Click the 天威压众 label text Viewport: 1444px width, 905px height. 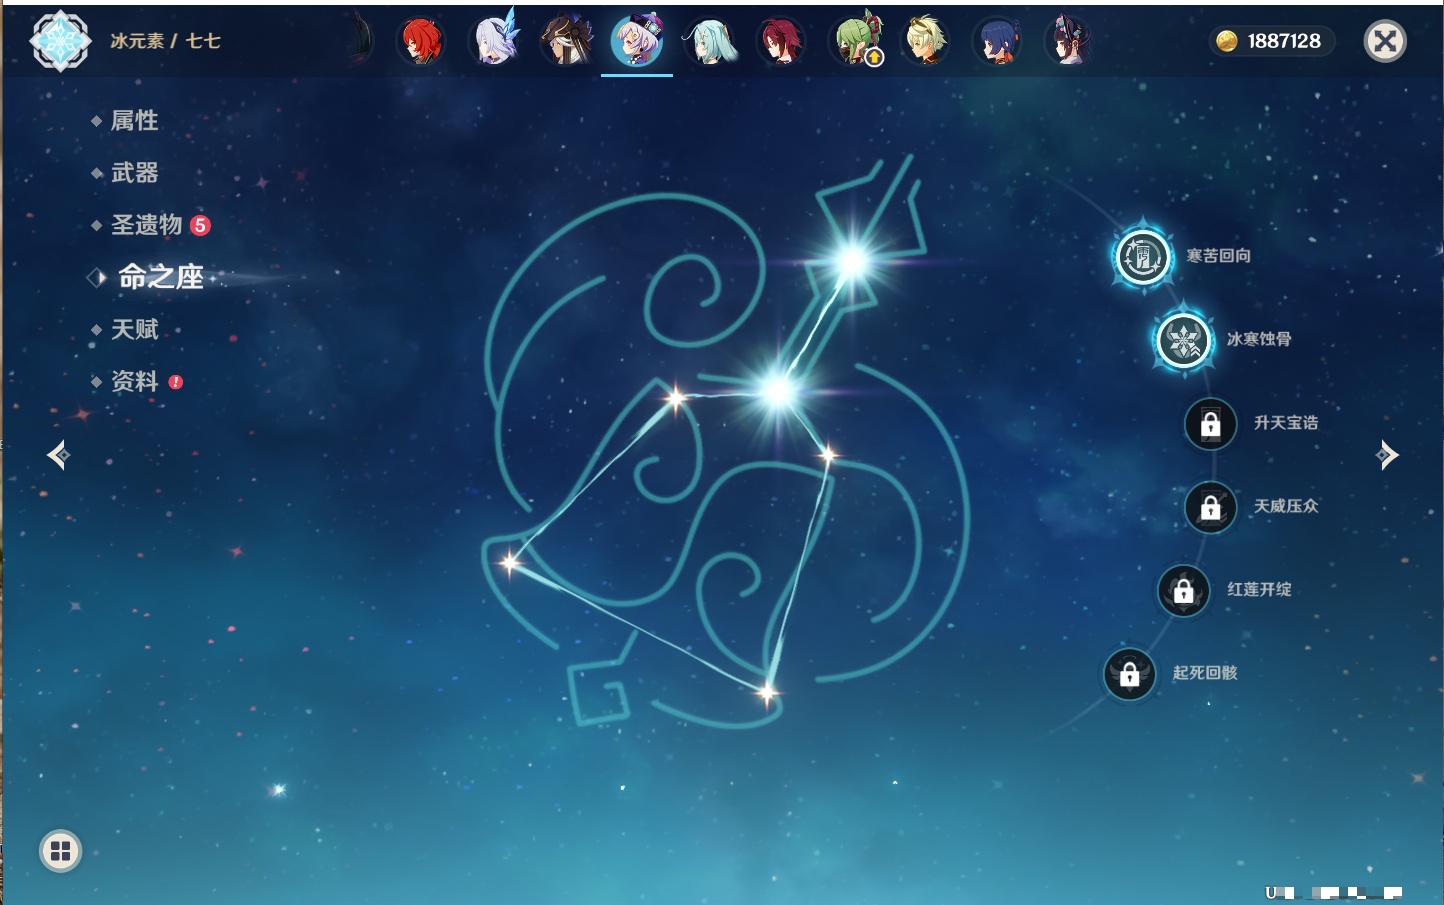(x=1286, y=506)
